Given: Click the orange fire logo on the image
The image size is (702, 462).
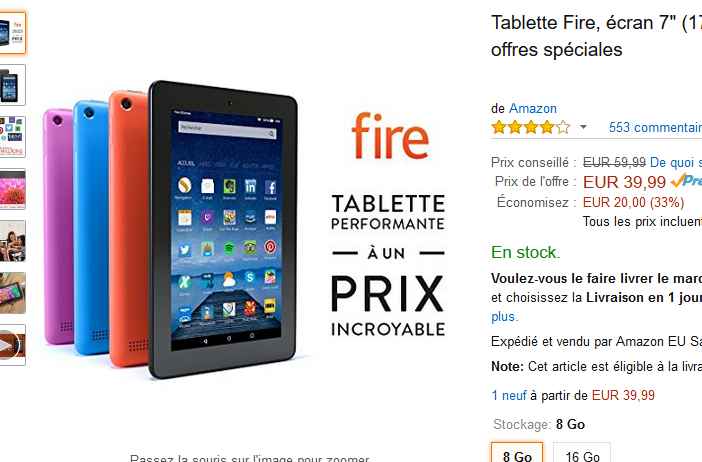Looking at the screenshot, I should click(390, 136).
